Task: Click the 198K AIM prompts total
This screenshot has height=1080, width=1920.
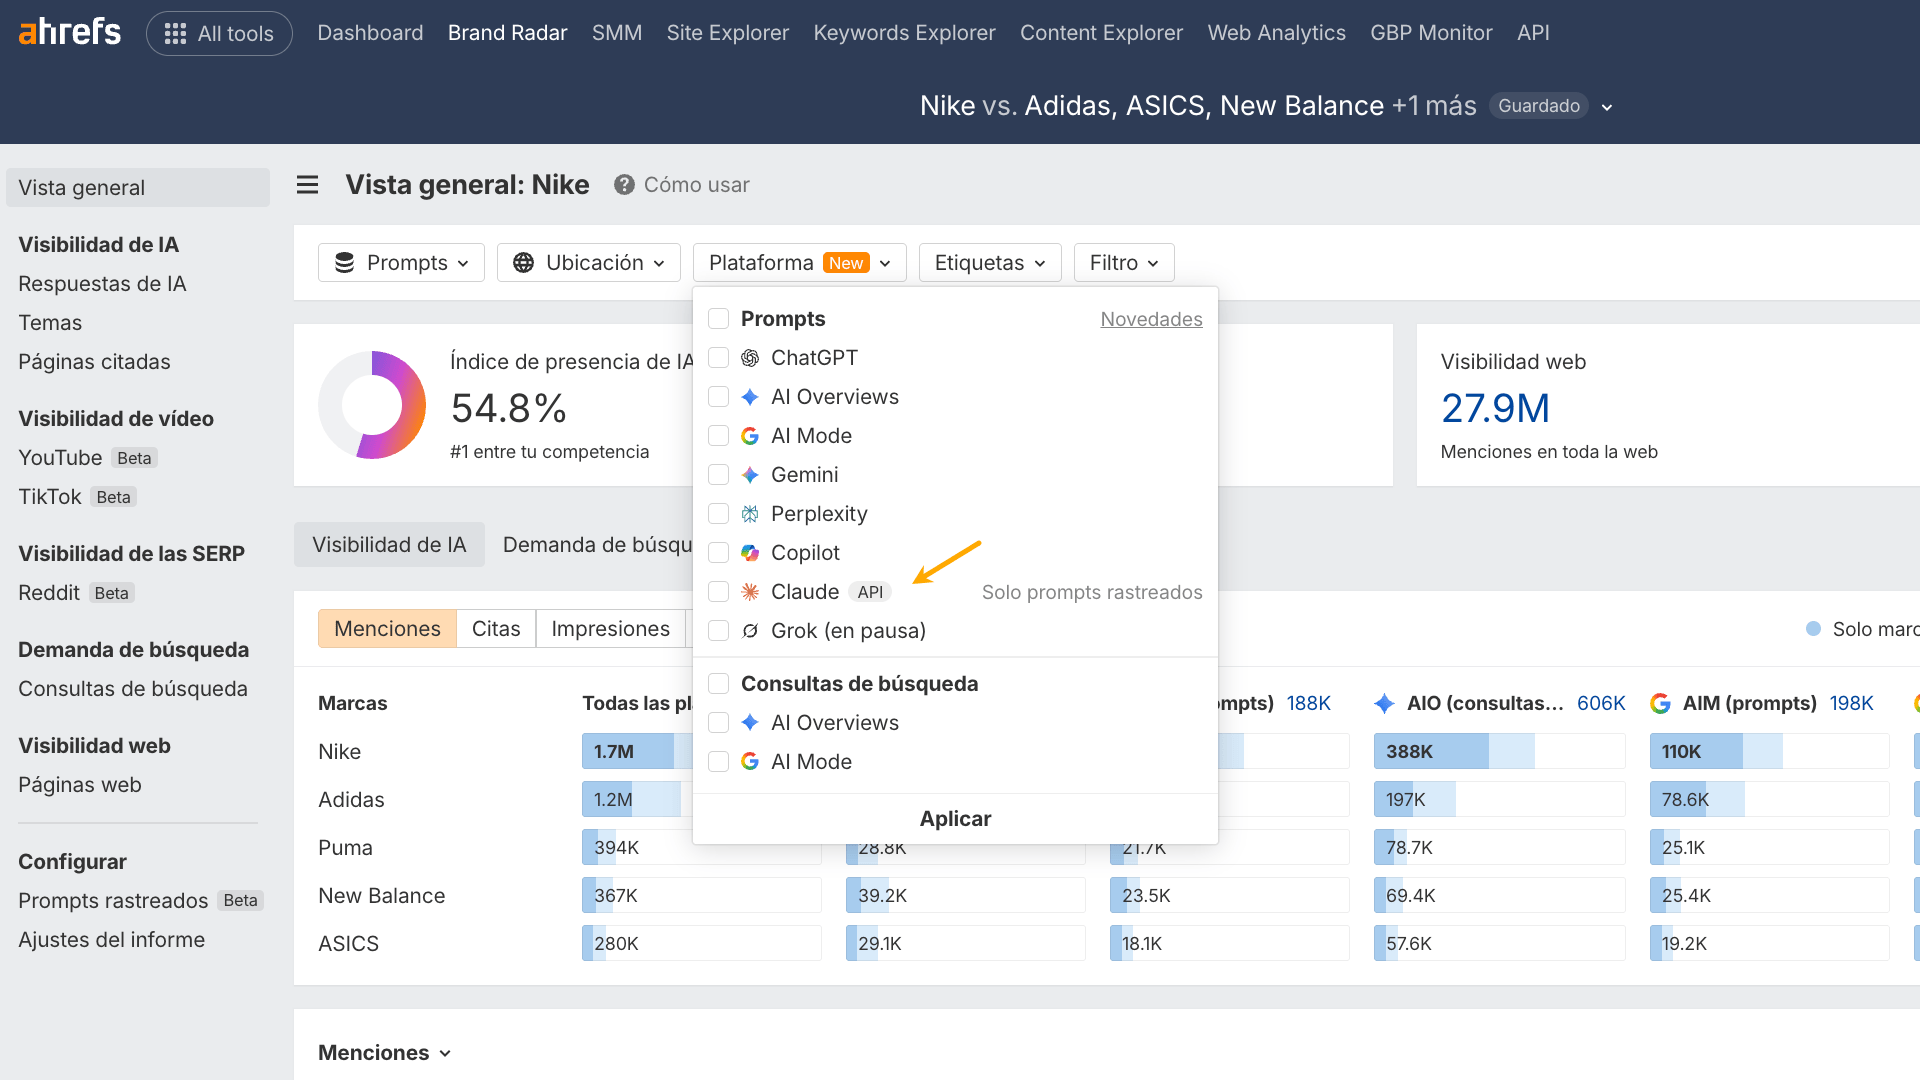Action: 1851,704
